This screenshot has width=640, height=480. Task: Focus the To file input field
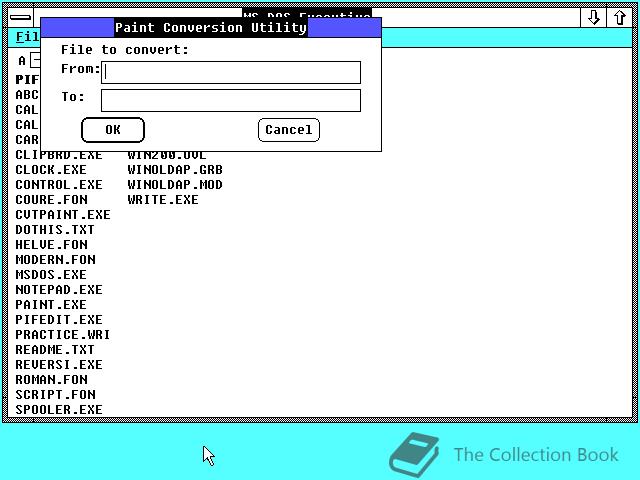[x=231, y=100]
